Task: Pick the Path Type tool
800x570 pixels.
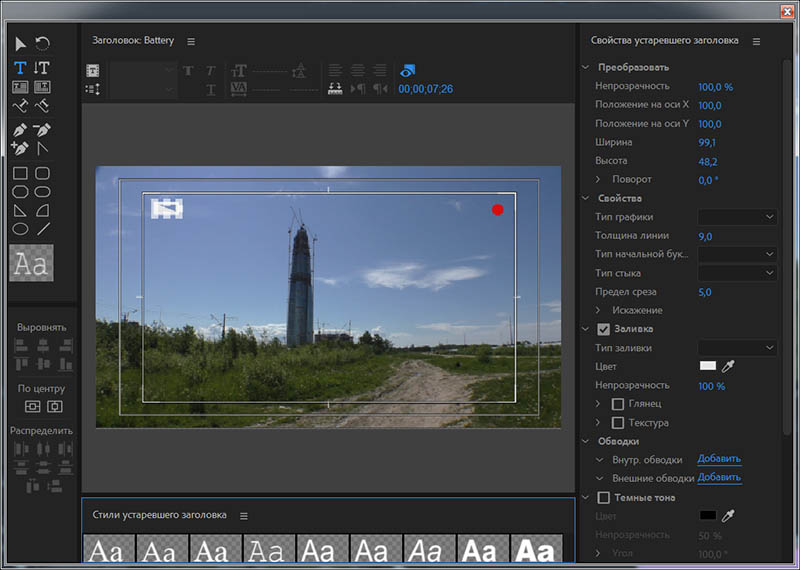Action: pos(20,106)
